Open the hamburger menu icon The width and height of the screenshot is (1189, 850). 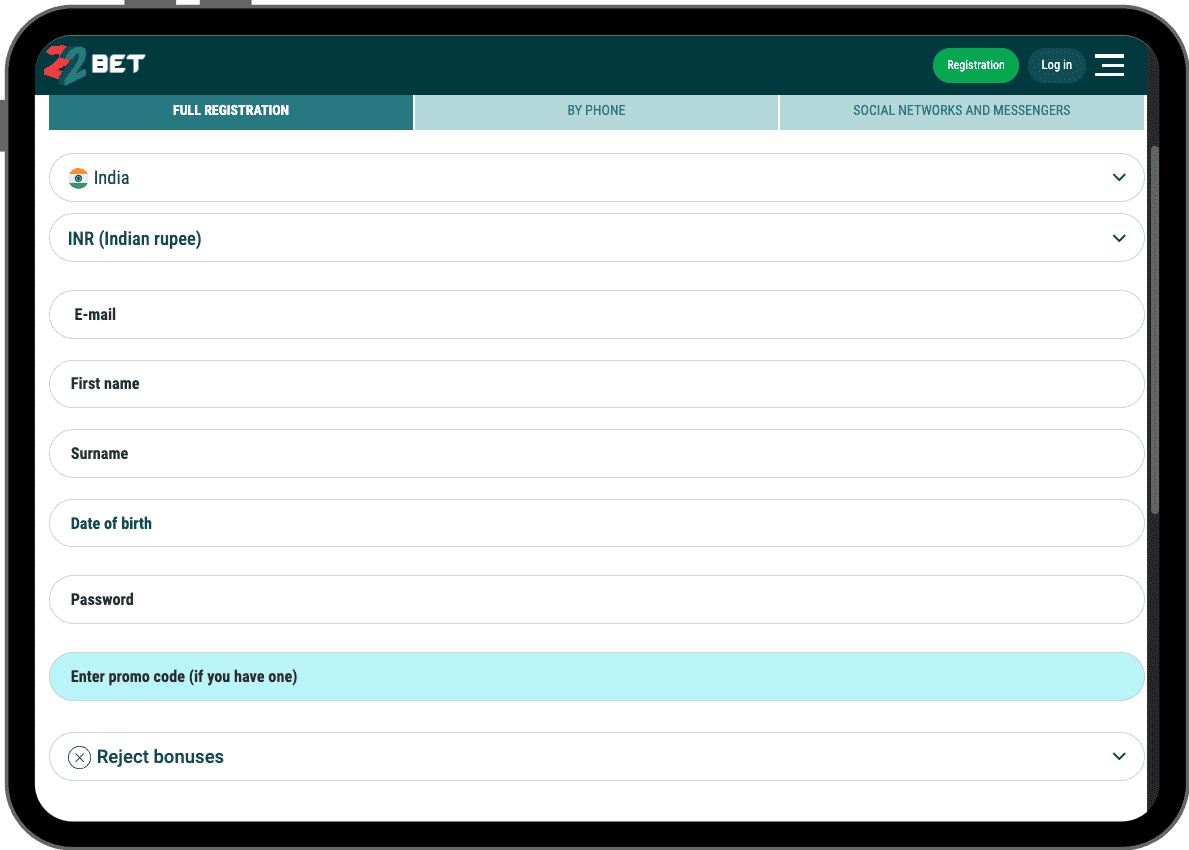(x=1109, y=65)
